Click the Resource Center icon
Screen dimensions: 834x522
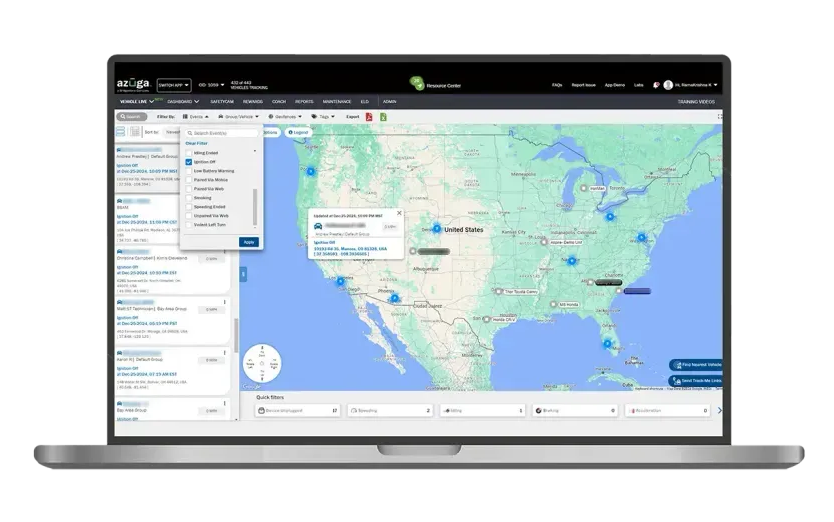coord(417,83)
